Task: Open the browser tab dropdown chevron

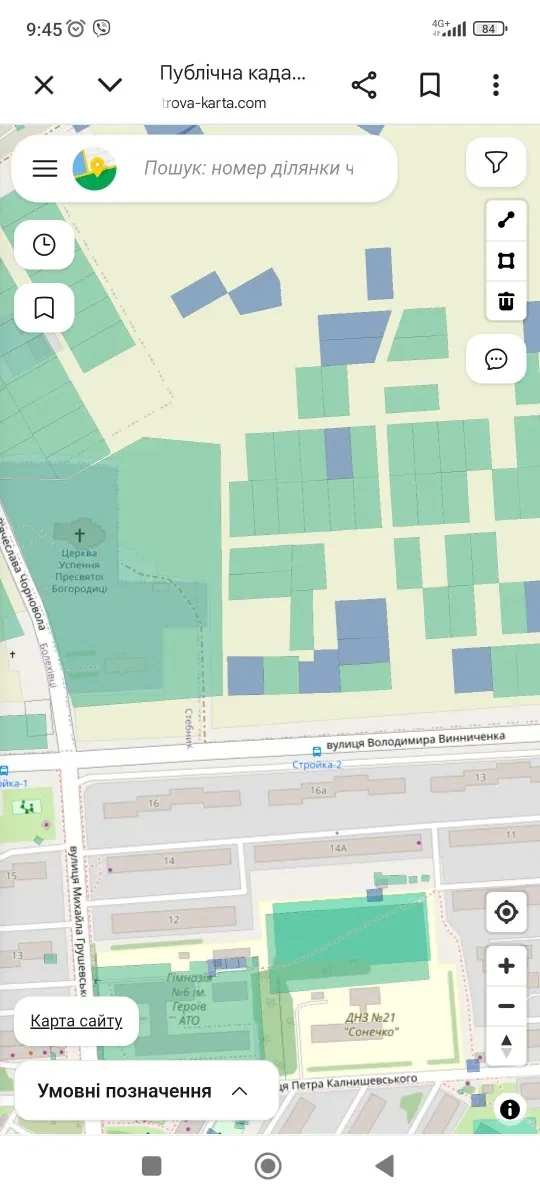Action: (x=110, y=85)
